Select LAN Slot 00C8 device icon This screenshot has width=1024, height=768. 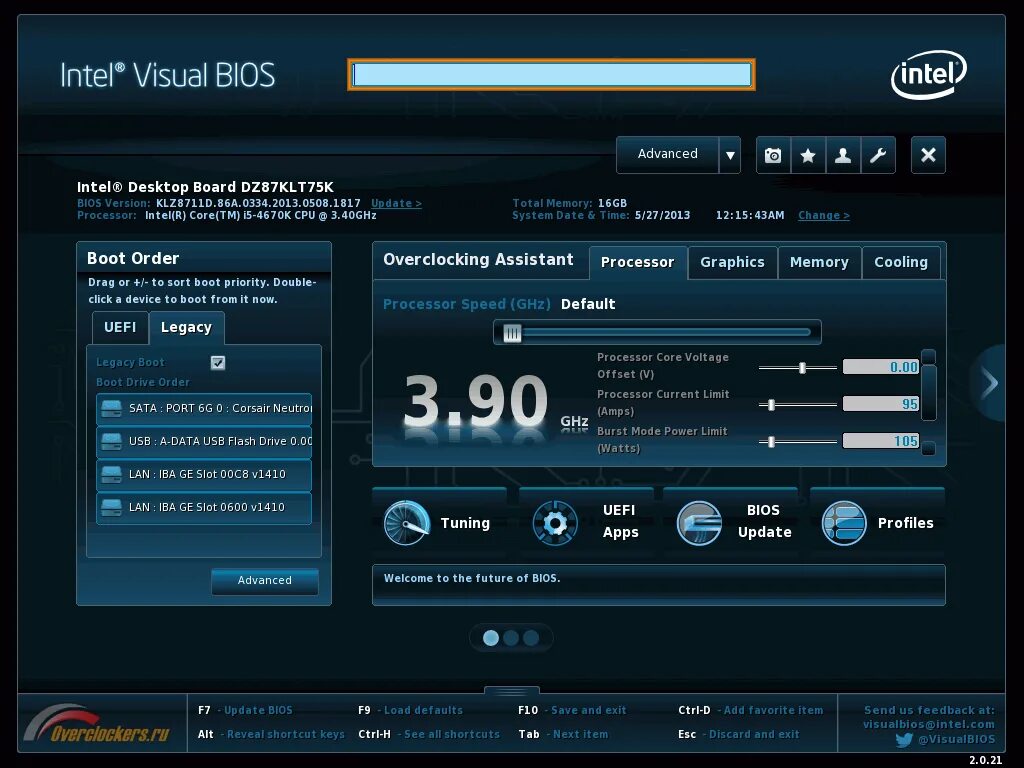[x=112, y=474]
